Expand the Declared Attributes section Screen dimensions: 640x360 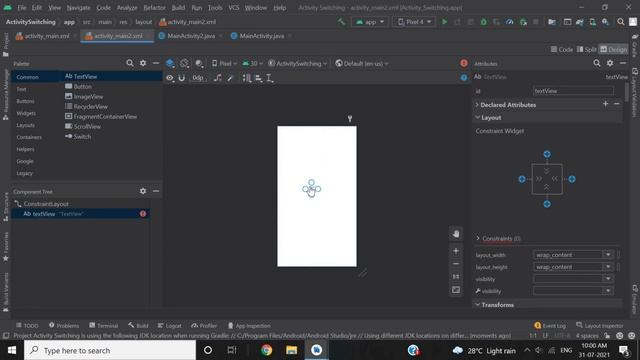pos(477,104)
